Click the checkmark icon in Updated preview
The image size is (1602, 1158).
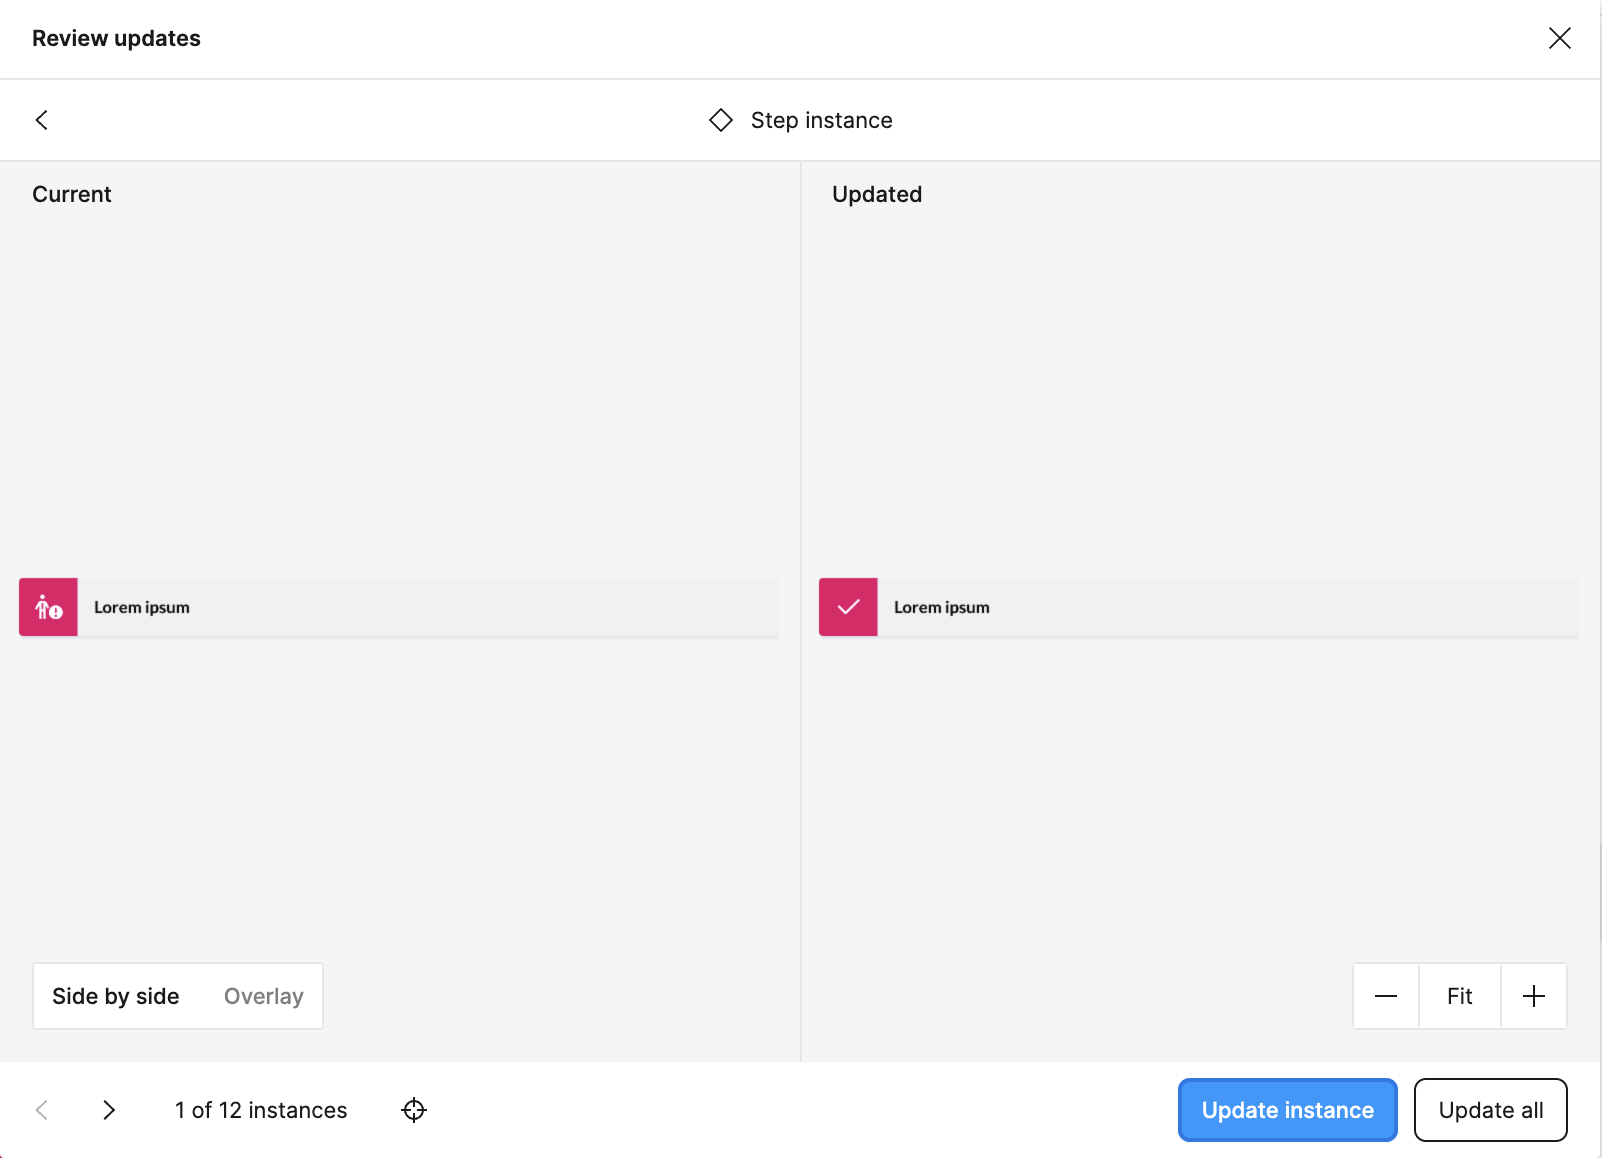[848, 607]
